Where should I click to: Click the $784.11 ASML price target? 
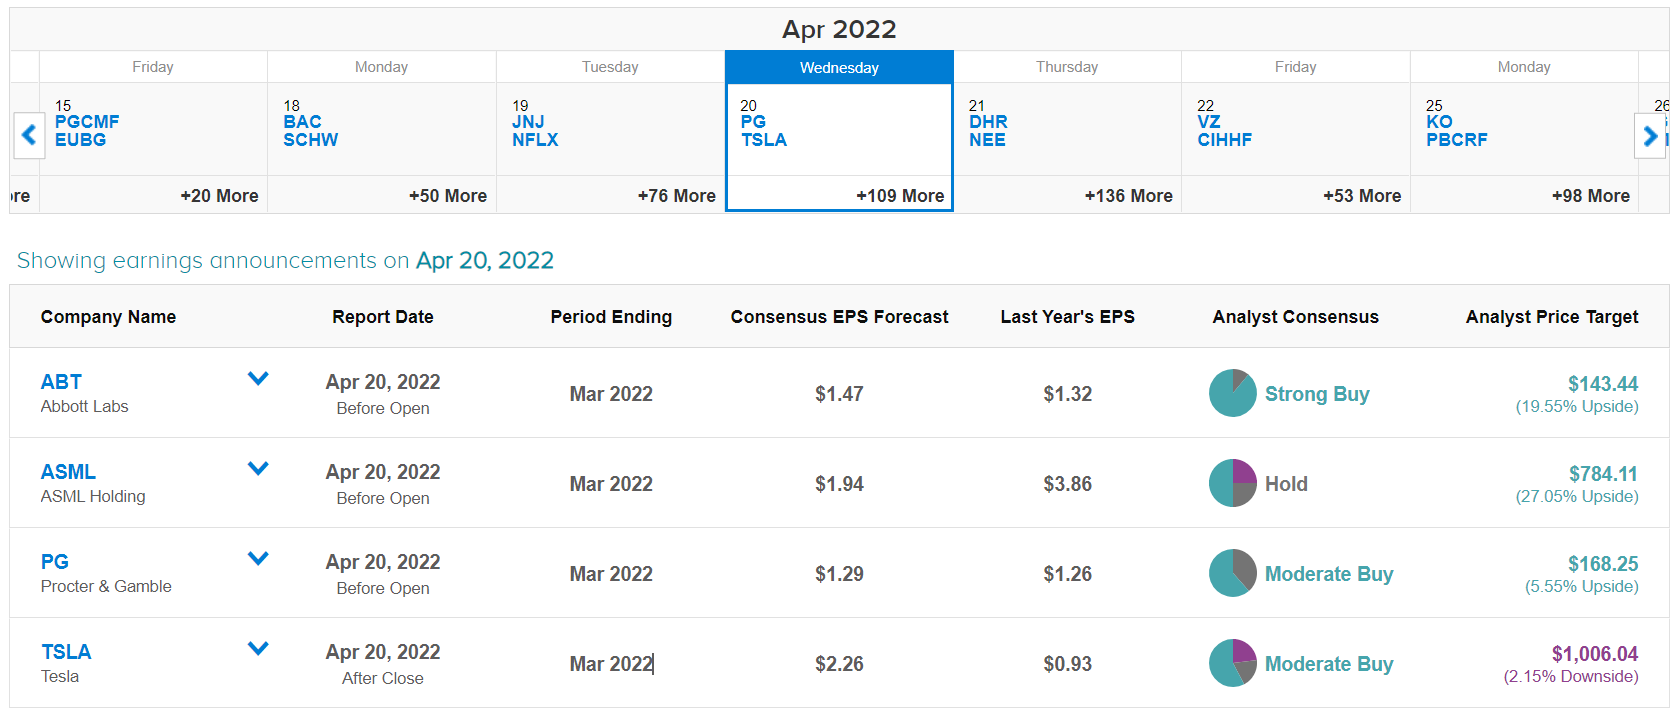(x=1603, y=474)
